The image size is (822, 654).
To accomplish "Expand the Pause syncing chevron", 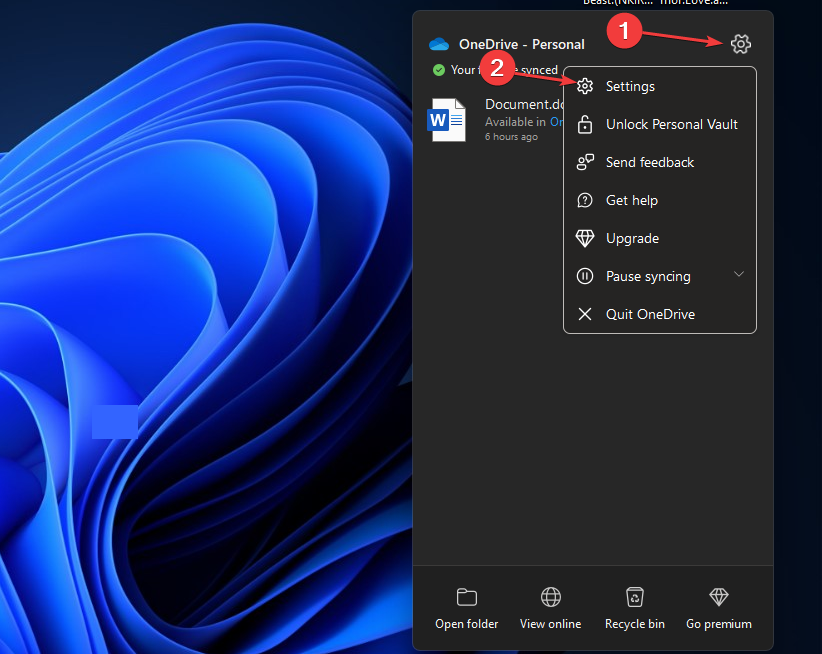I will click(x=739, y=274).
